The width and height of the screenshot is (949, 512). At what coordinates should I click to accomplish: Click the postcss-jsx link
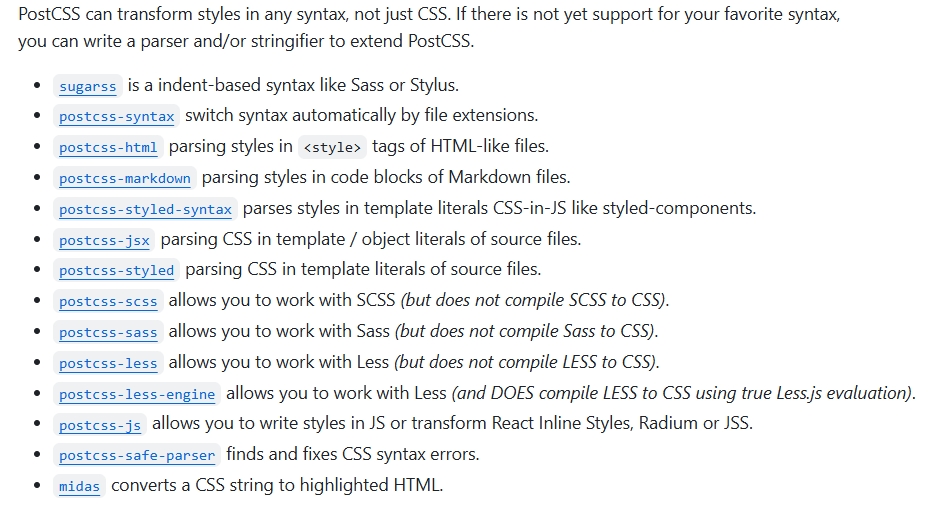tap(104, 240)
